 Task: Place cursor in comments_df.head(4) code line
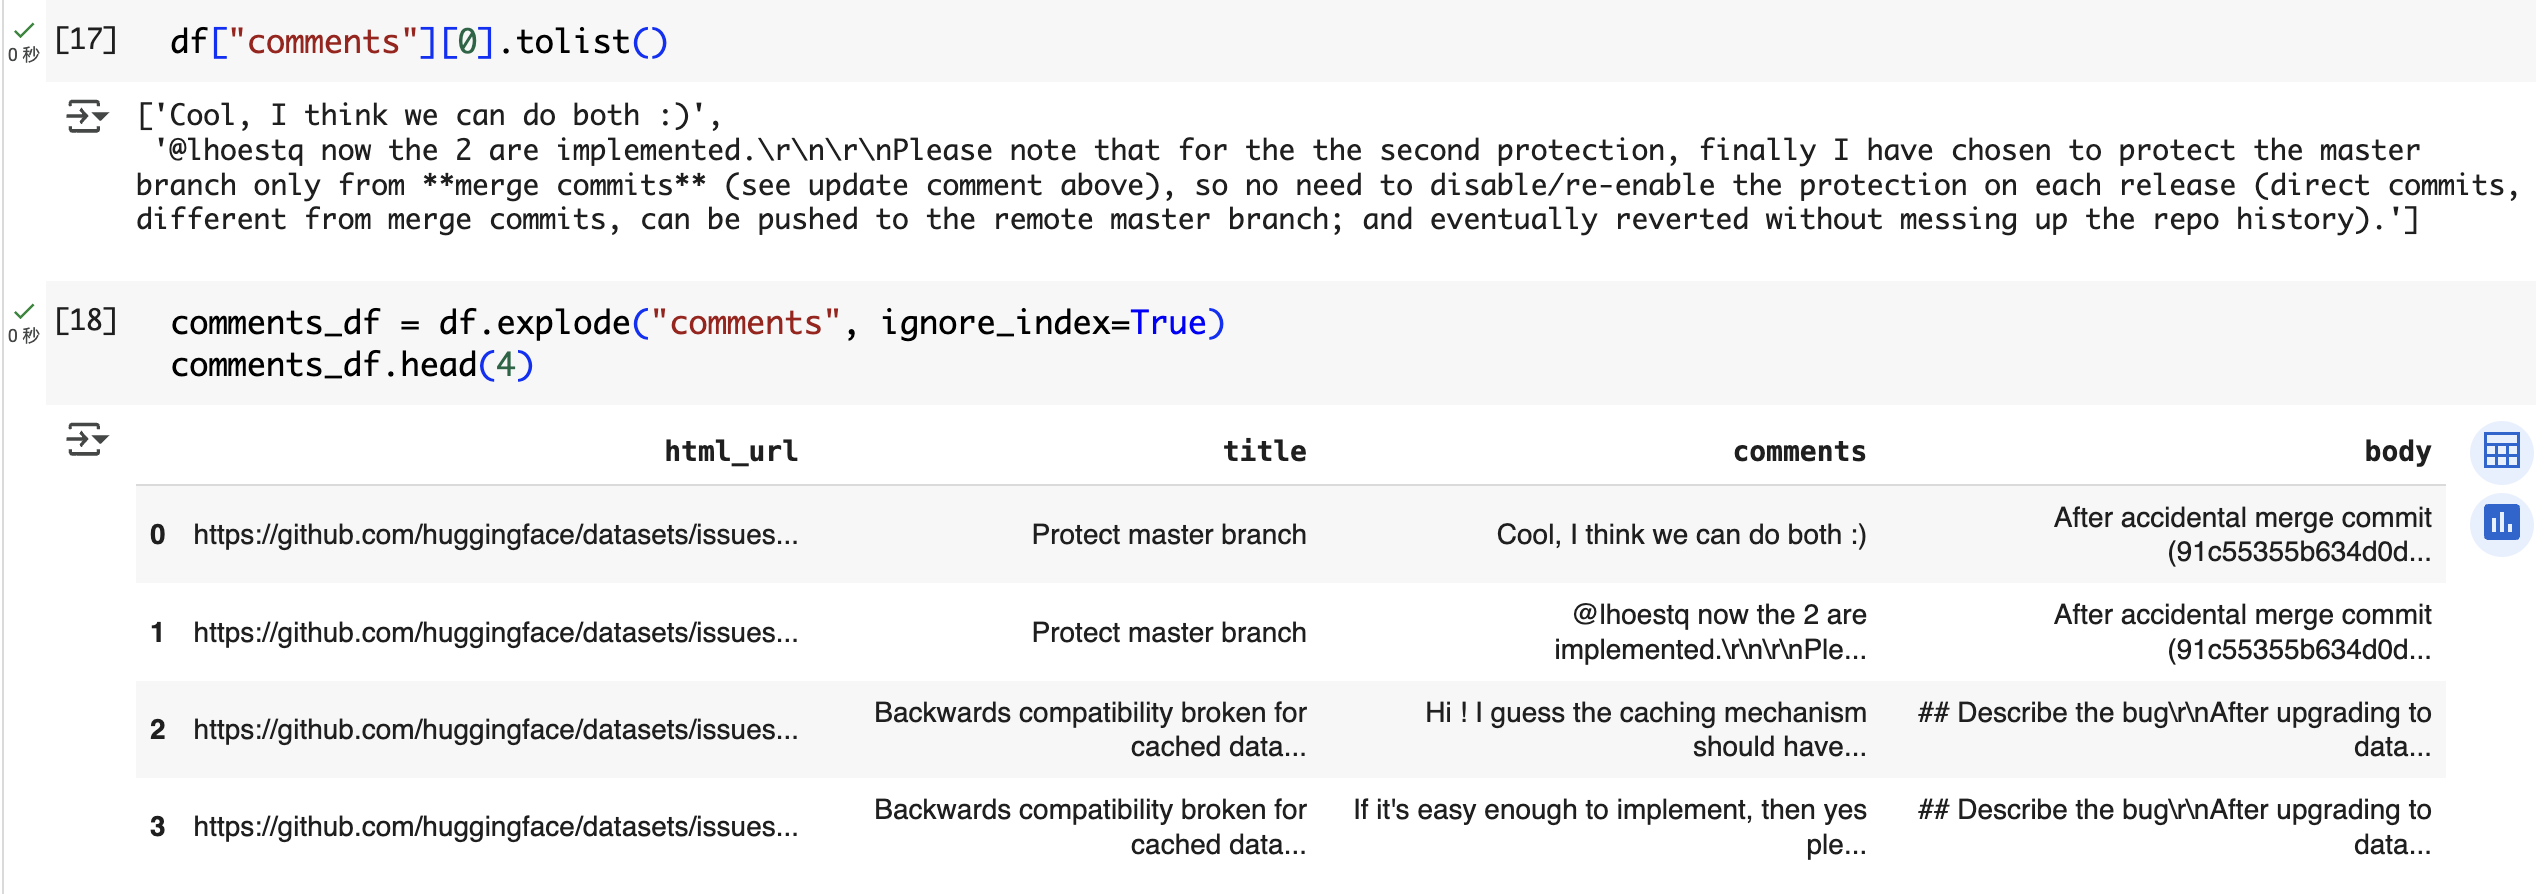tap(352, 365)
